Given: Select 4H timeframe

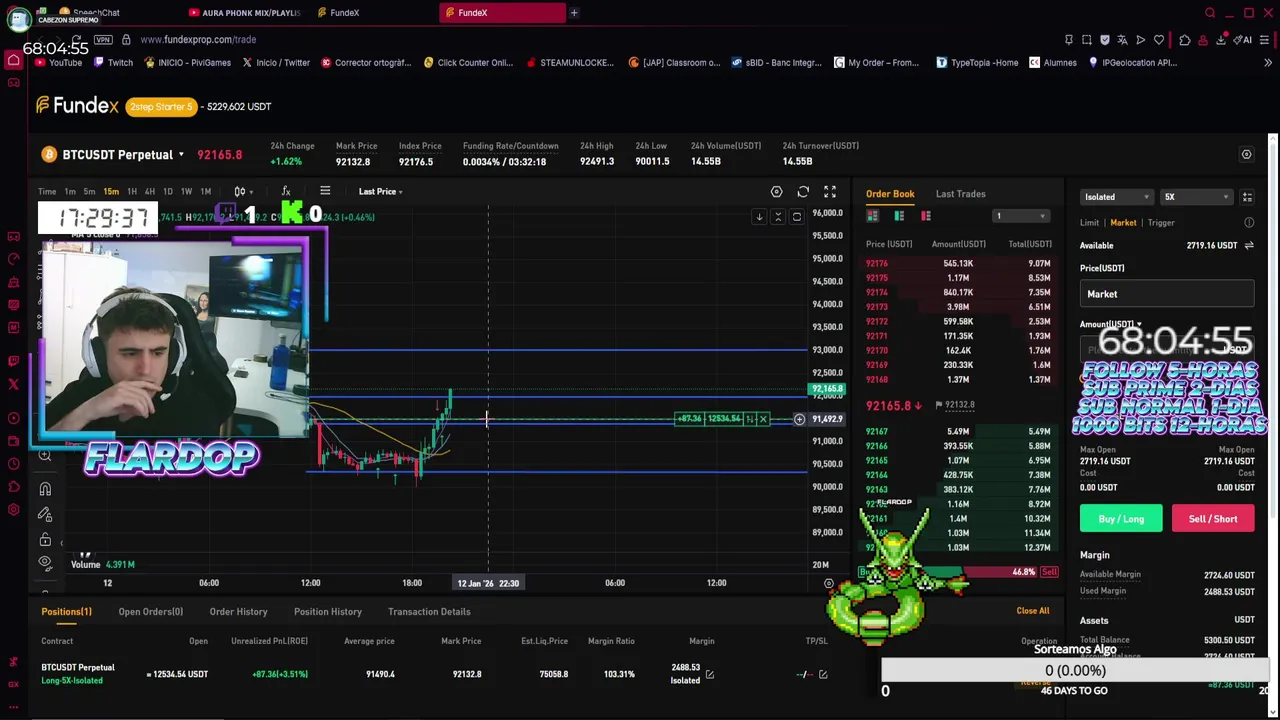Looking at the screenshot, I should (149, 192).
